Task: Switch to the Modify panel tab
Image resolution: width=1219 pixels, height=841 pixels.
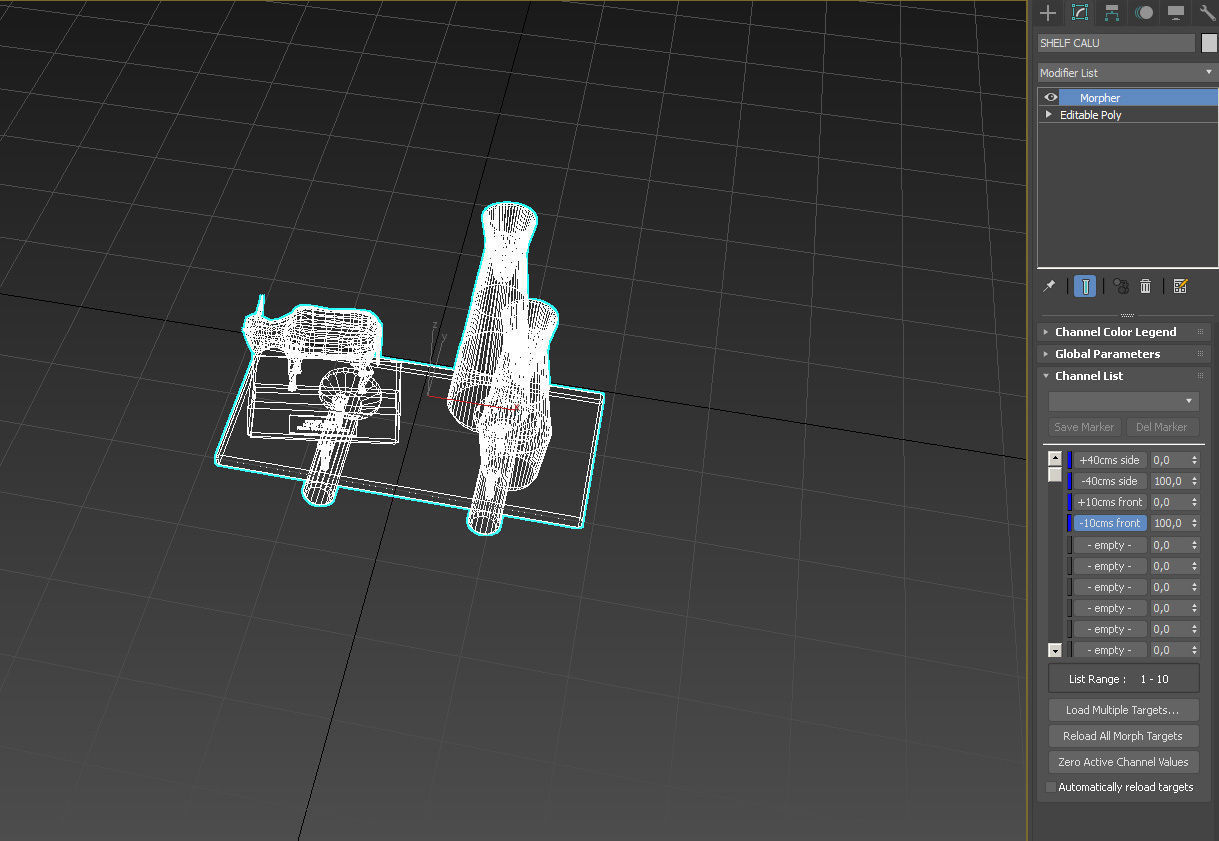Action: [1080, 13]
